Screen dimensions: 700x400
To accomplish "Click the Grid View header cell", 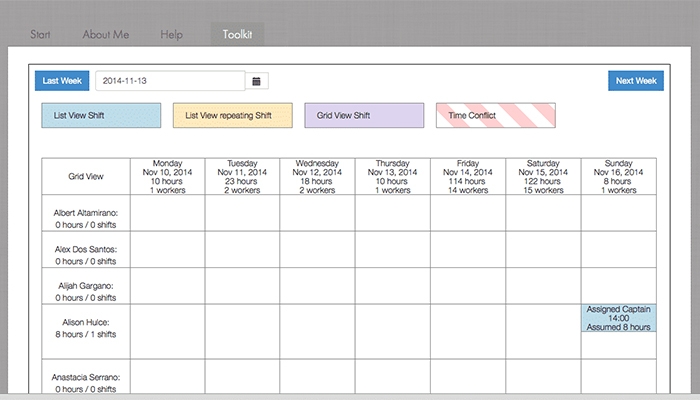I will (x=86, y=176).
